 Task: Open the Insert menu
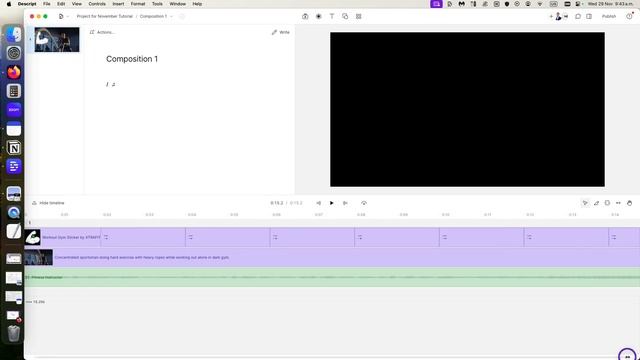click(118, 4)
